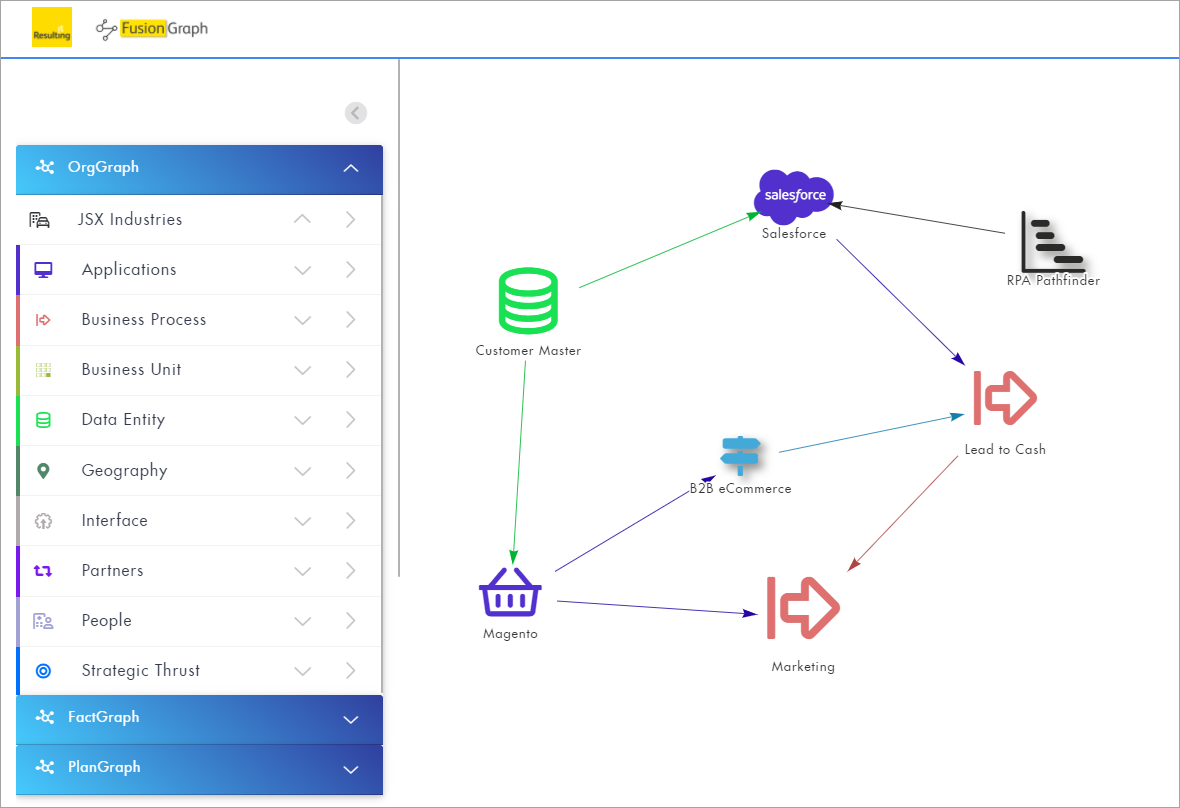Select the Customer Master database icon
This screenshot has height=808, width=1180.
[x=527, y=301]
